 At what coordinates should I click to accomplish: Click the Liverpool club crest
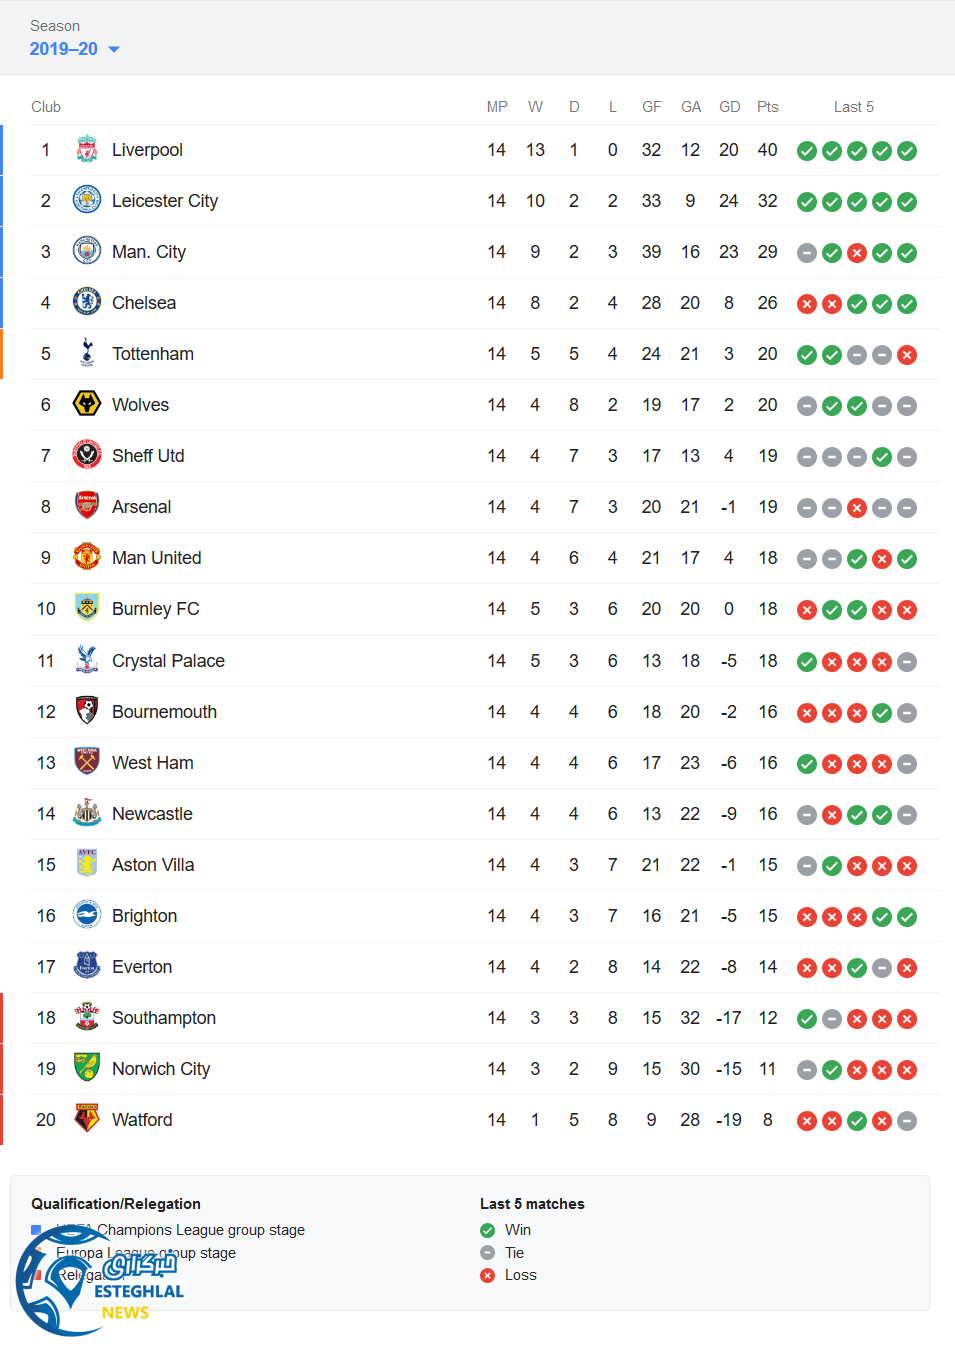[x=87, y=150]
